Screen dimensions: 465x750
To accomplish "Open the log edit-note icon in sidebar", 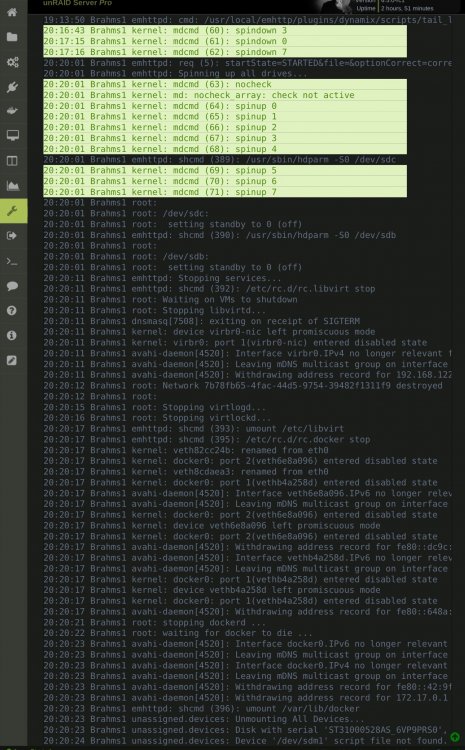I will 12,361.
